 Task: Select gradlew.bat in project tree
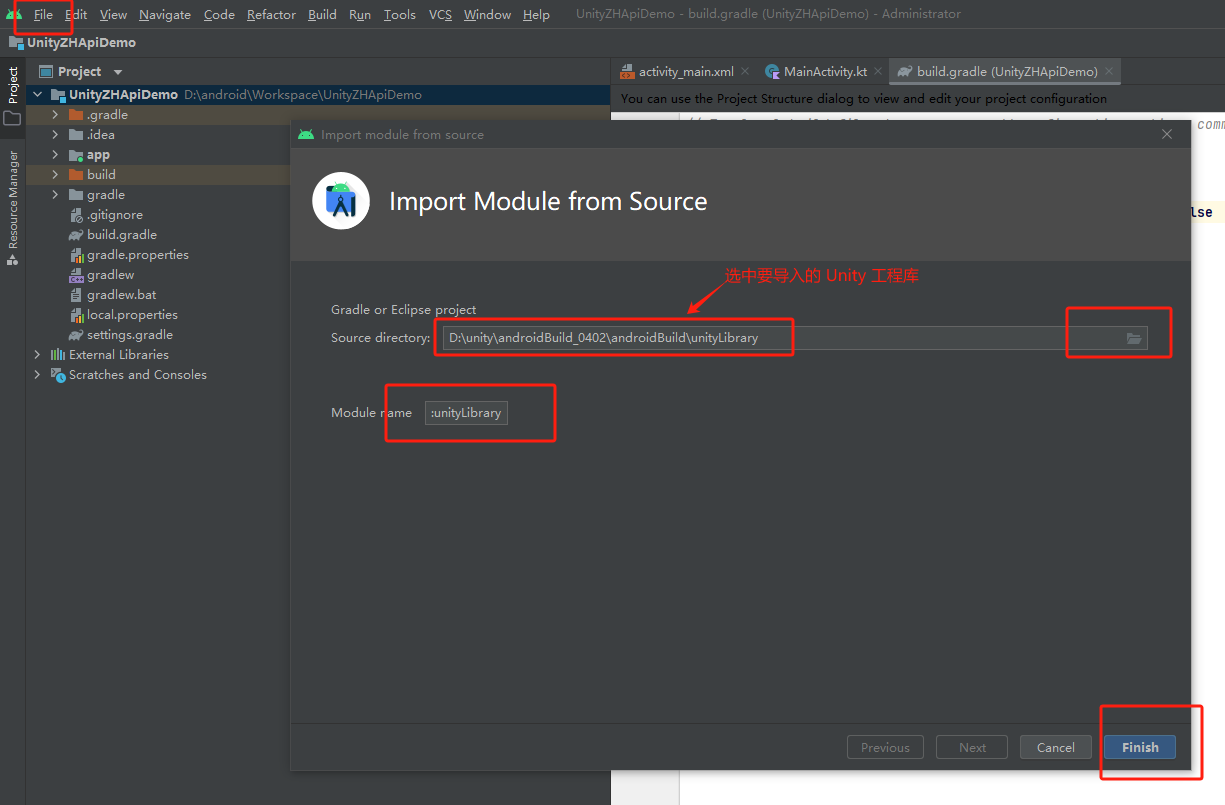[x=121, y=295]
